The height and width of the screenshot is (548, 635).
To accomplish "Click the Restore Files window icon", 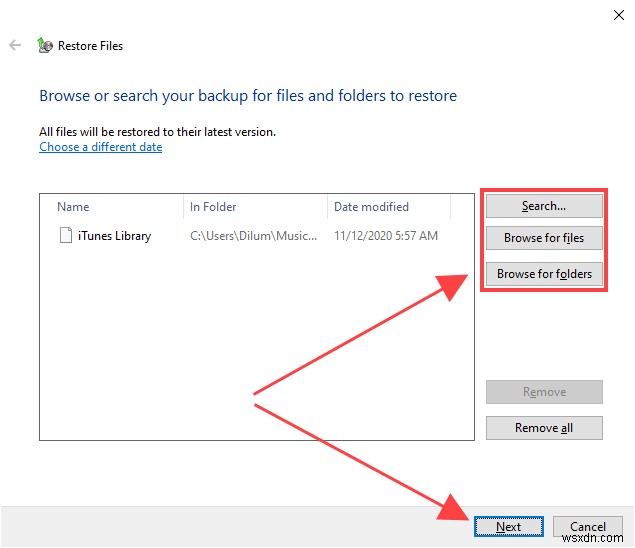I will 44,46.
